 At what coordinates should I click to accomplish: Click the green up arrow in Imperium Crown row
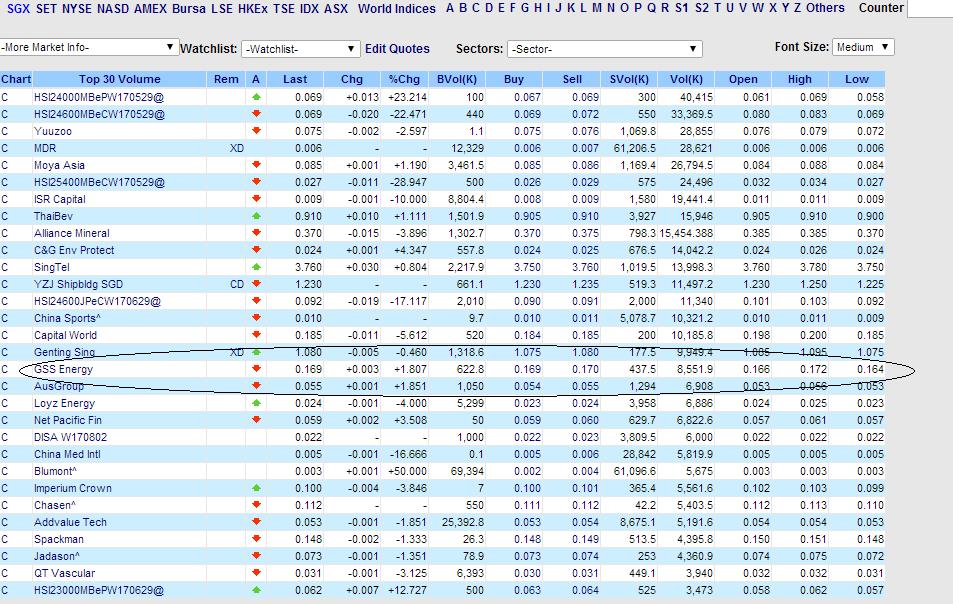(256, 488)
